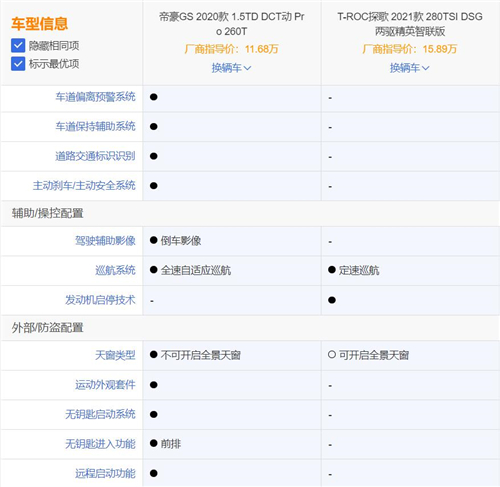Open the 车道保持辅助系统 link
This screenshot has height=487, width=500.
pyautogui.click(x=95, y=126)
